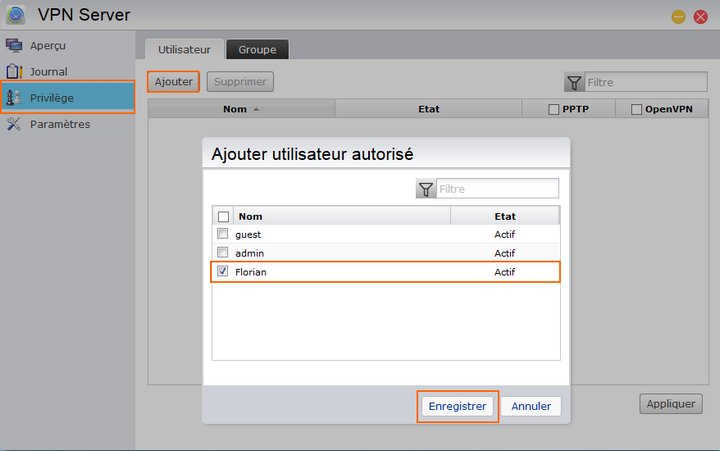
Task: Save selection with Enregistrer
Action: click(x=457, y=406)
